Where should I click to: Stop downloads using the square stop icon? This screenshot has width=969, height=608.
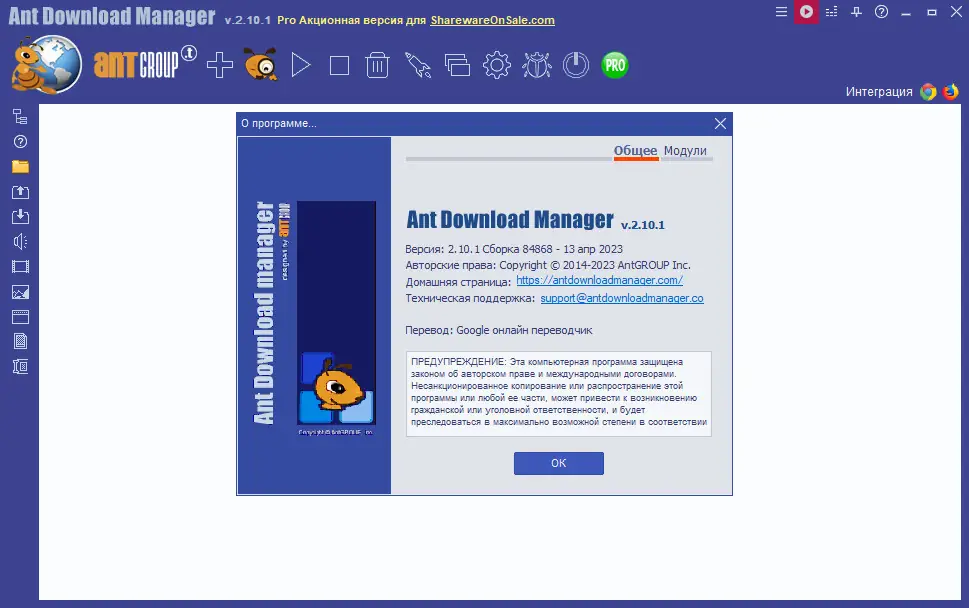(341, 65)
